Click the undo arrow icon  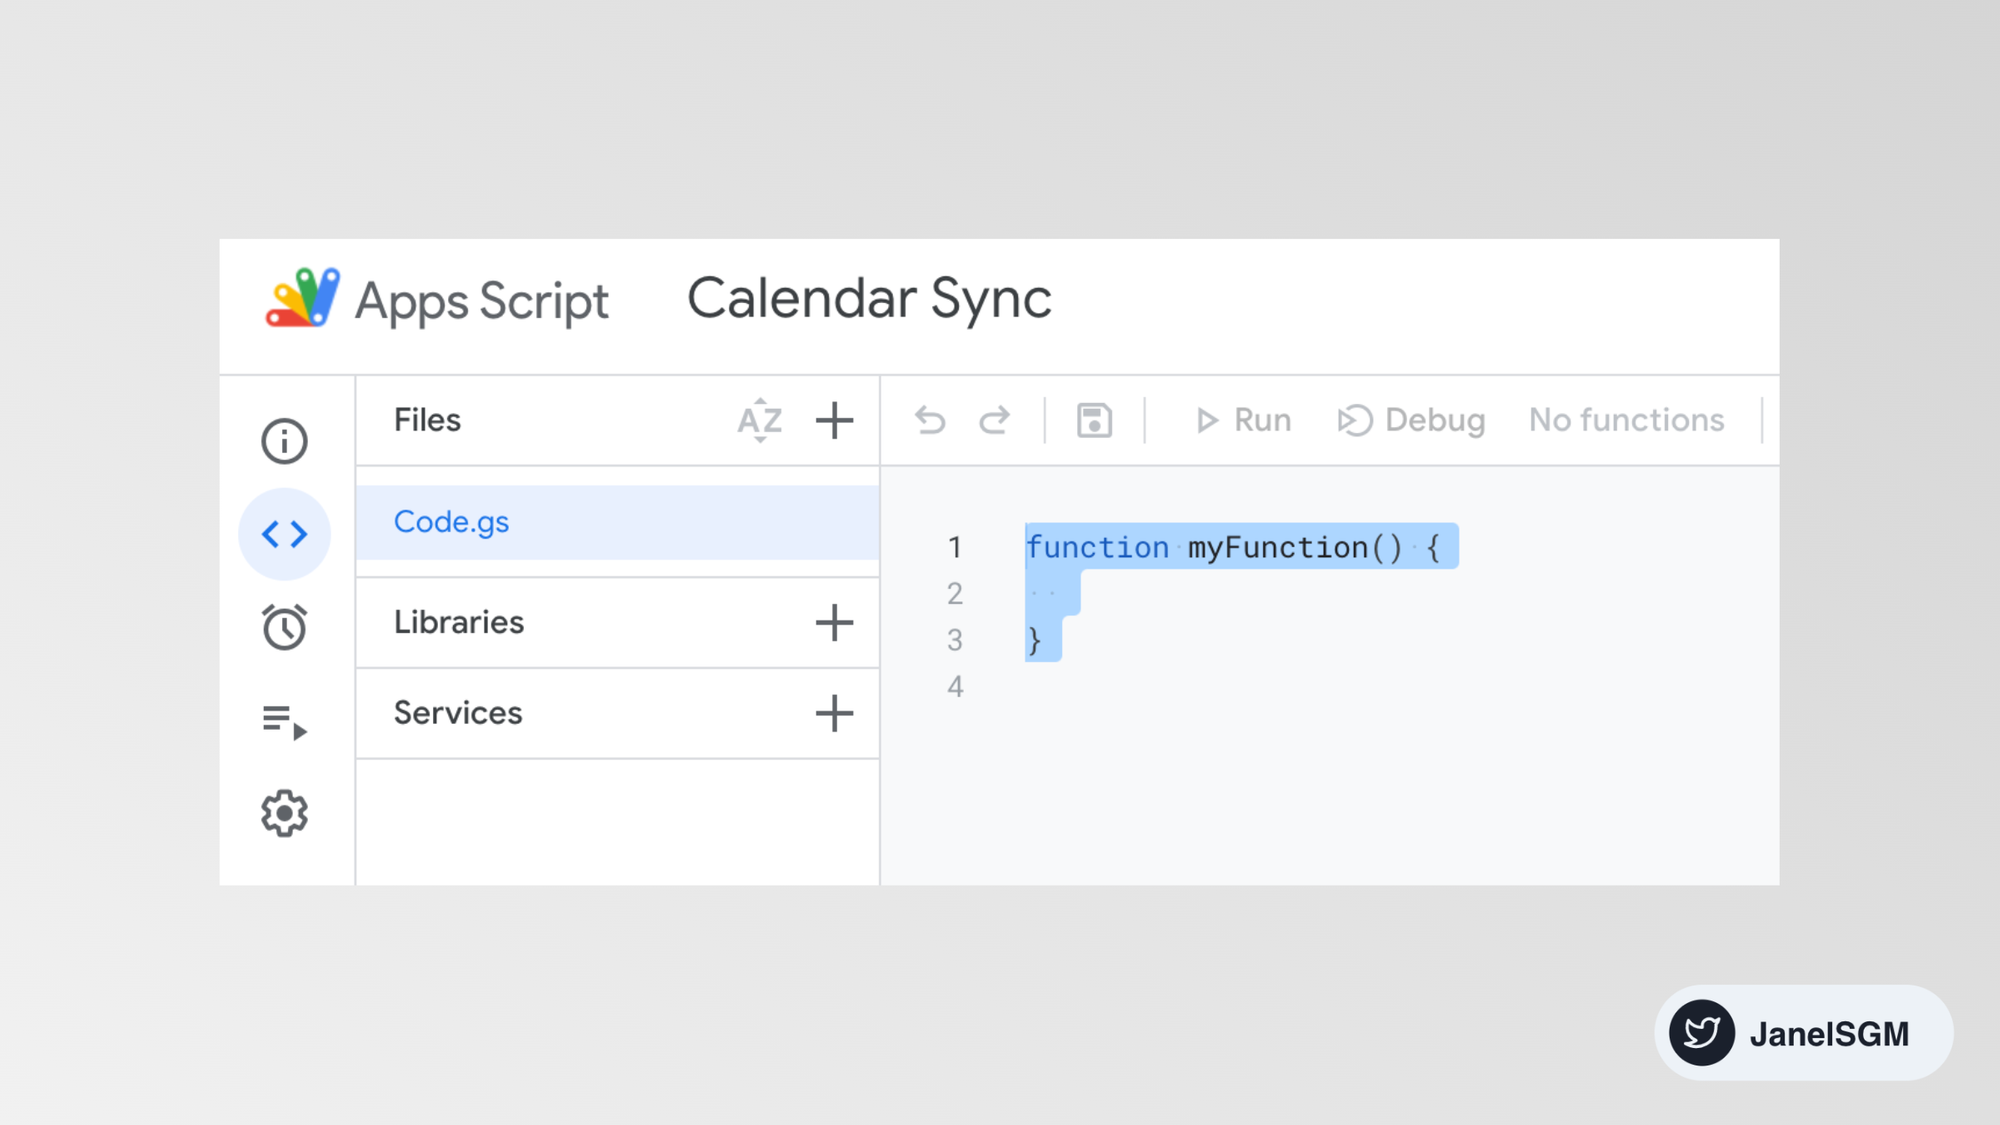[929, 420]
